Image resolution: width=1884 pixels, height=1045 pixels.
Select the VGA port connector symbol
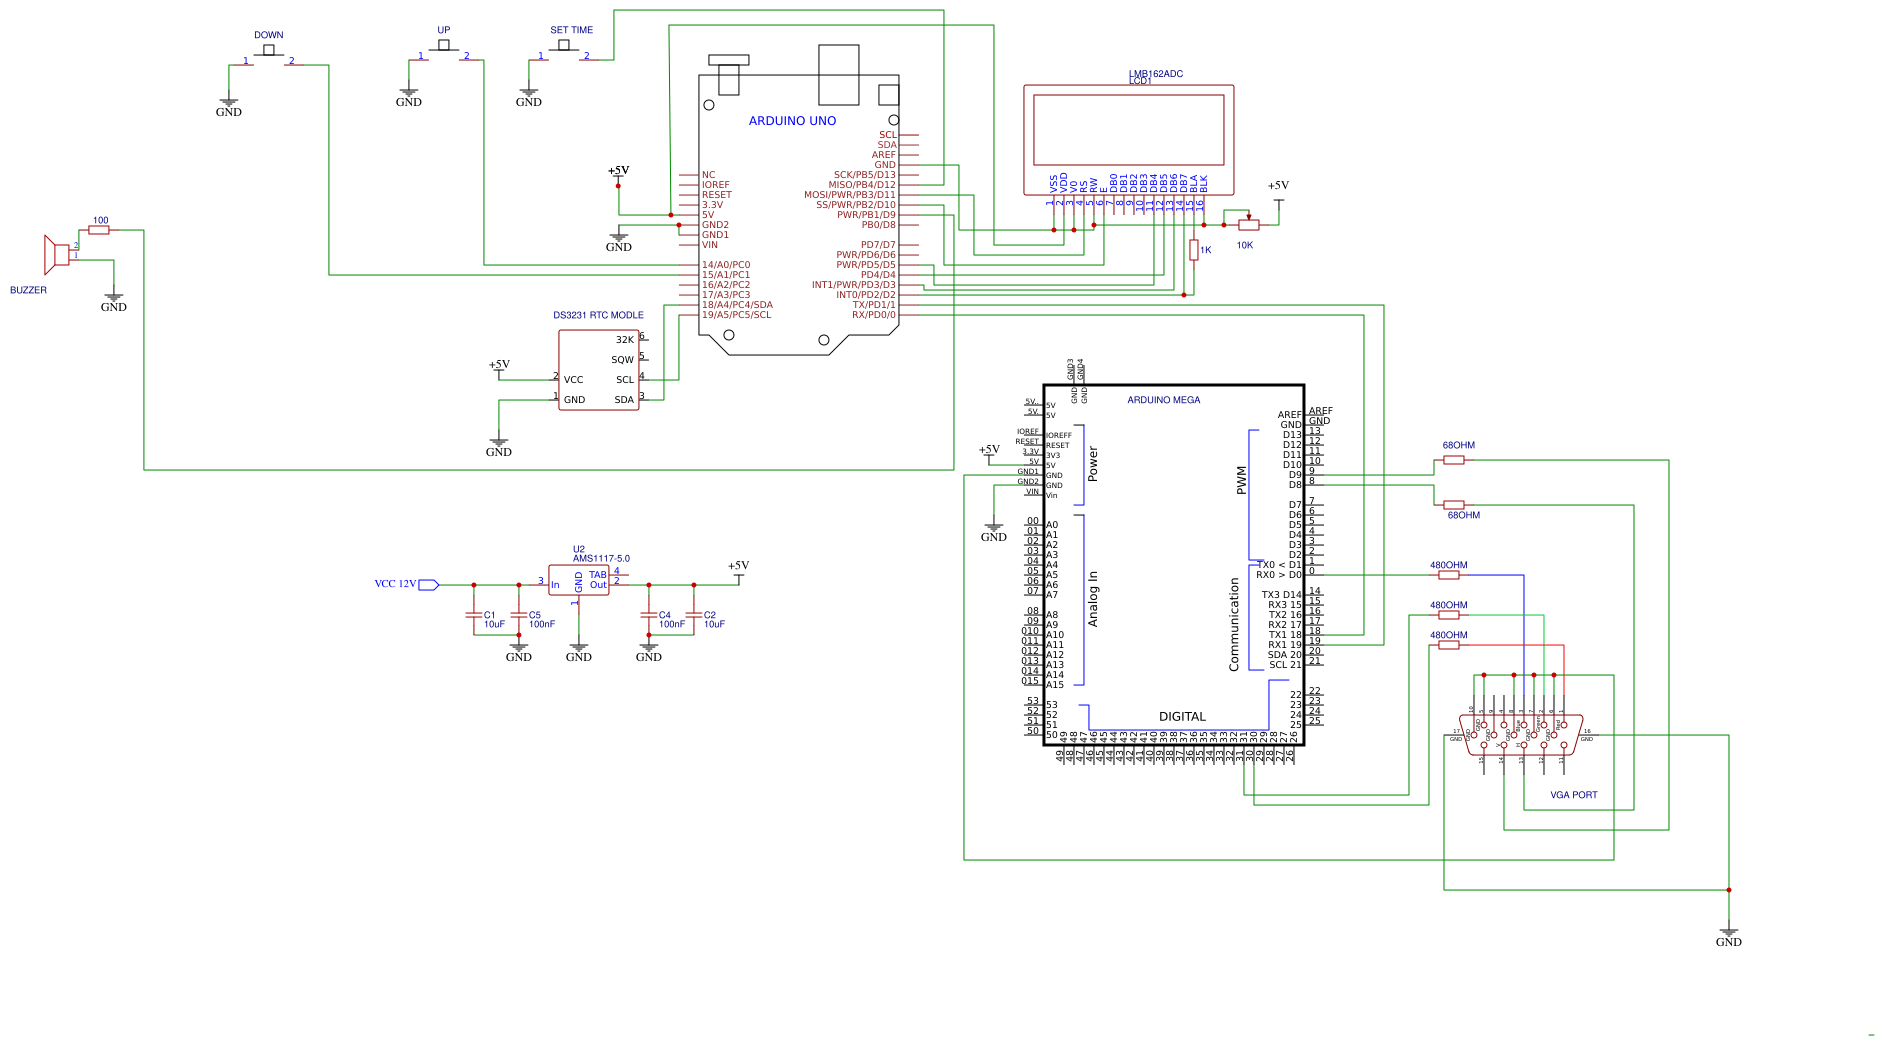click(1523, 735)
